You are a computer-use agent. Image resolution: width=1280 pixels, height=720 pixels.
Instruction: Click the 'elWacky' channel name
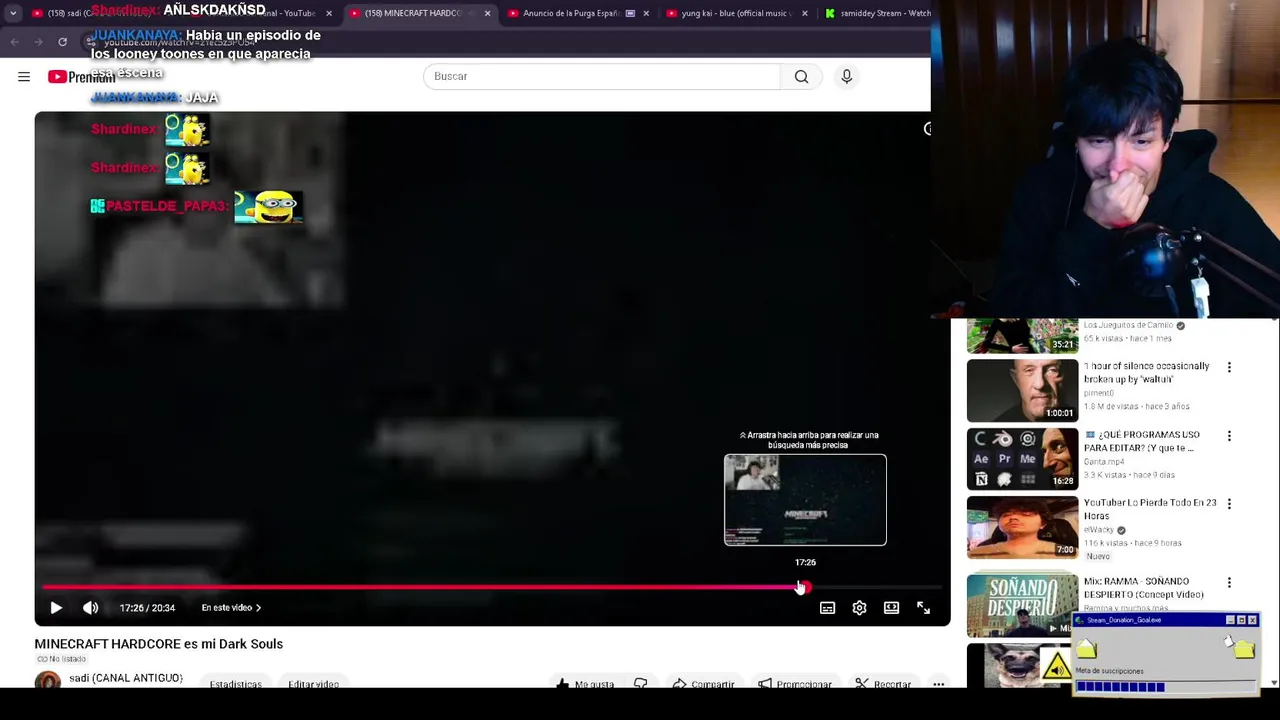(1099, 530)
